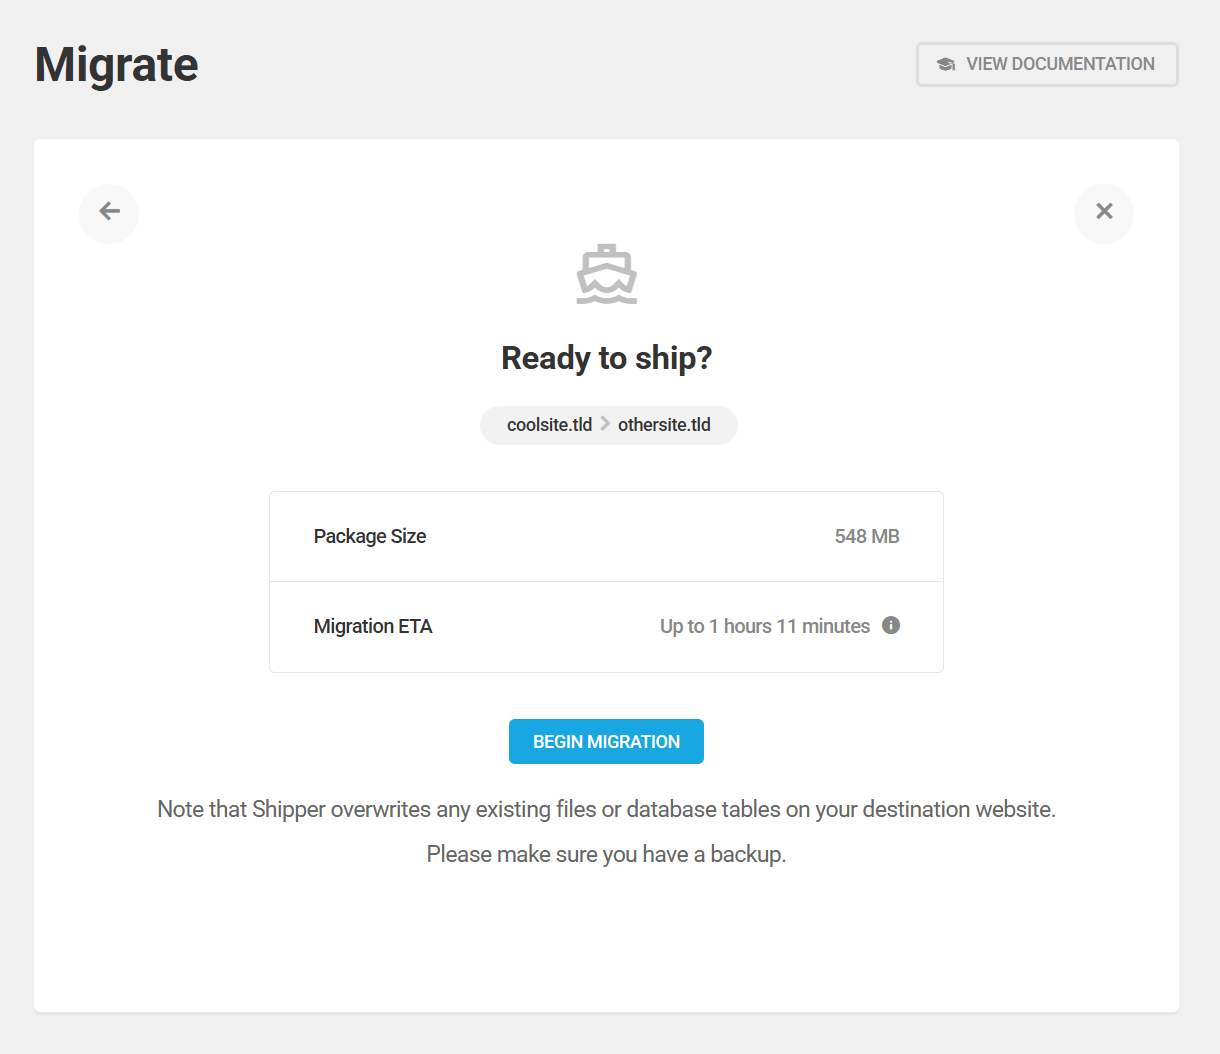Click the Migrate page heading
1220x1054 pixels.
point(115,63)
